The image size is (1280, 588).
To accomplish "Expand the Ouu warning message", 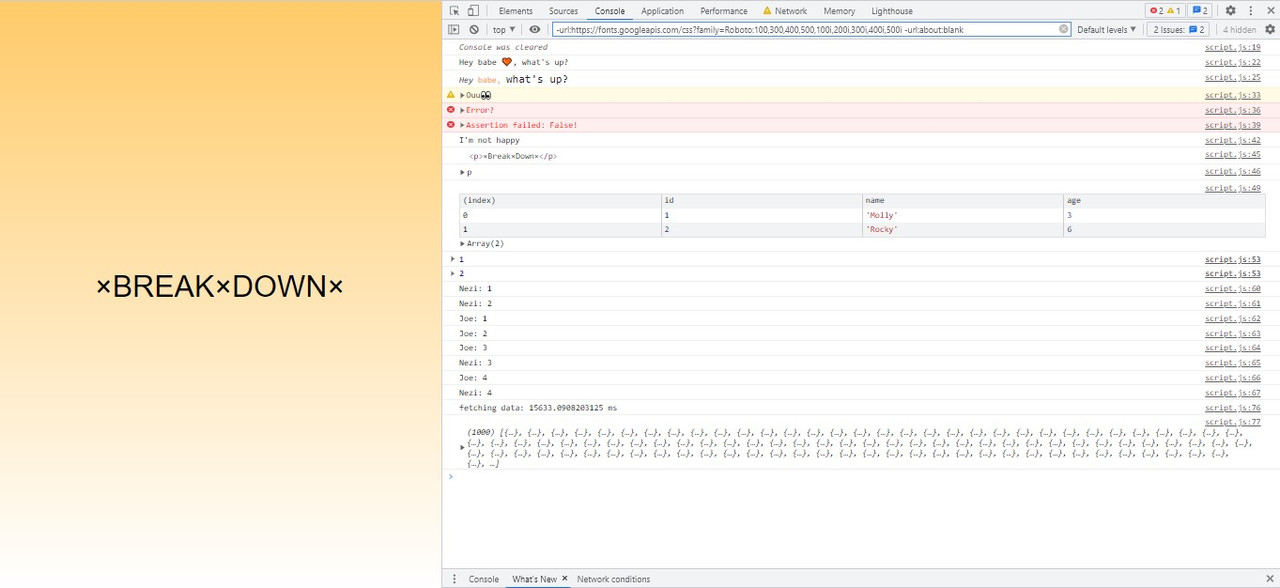I will (462, 95).
